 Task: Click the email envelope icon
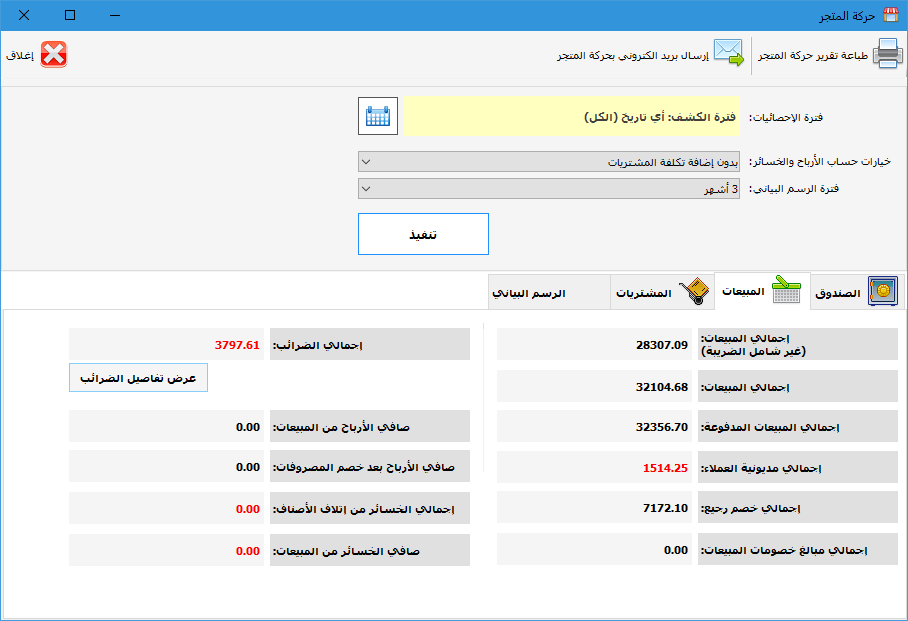click(x=729, y=54)
